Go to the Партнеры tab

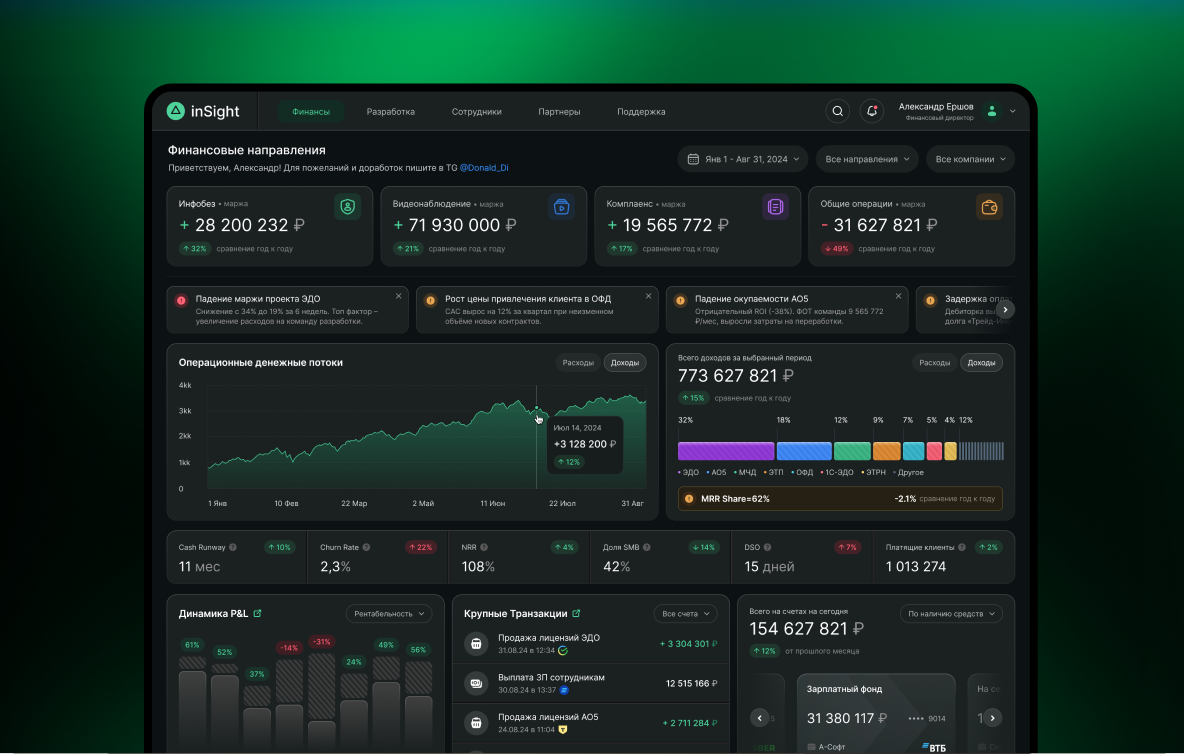tap(560, 112)
